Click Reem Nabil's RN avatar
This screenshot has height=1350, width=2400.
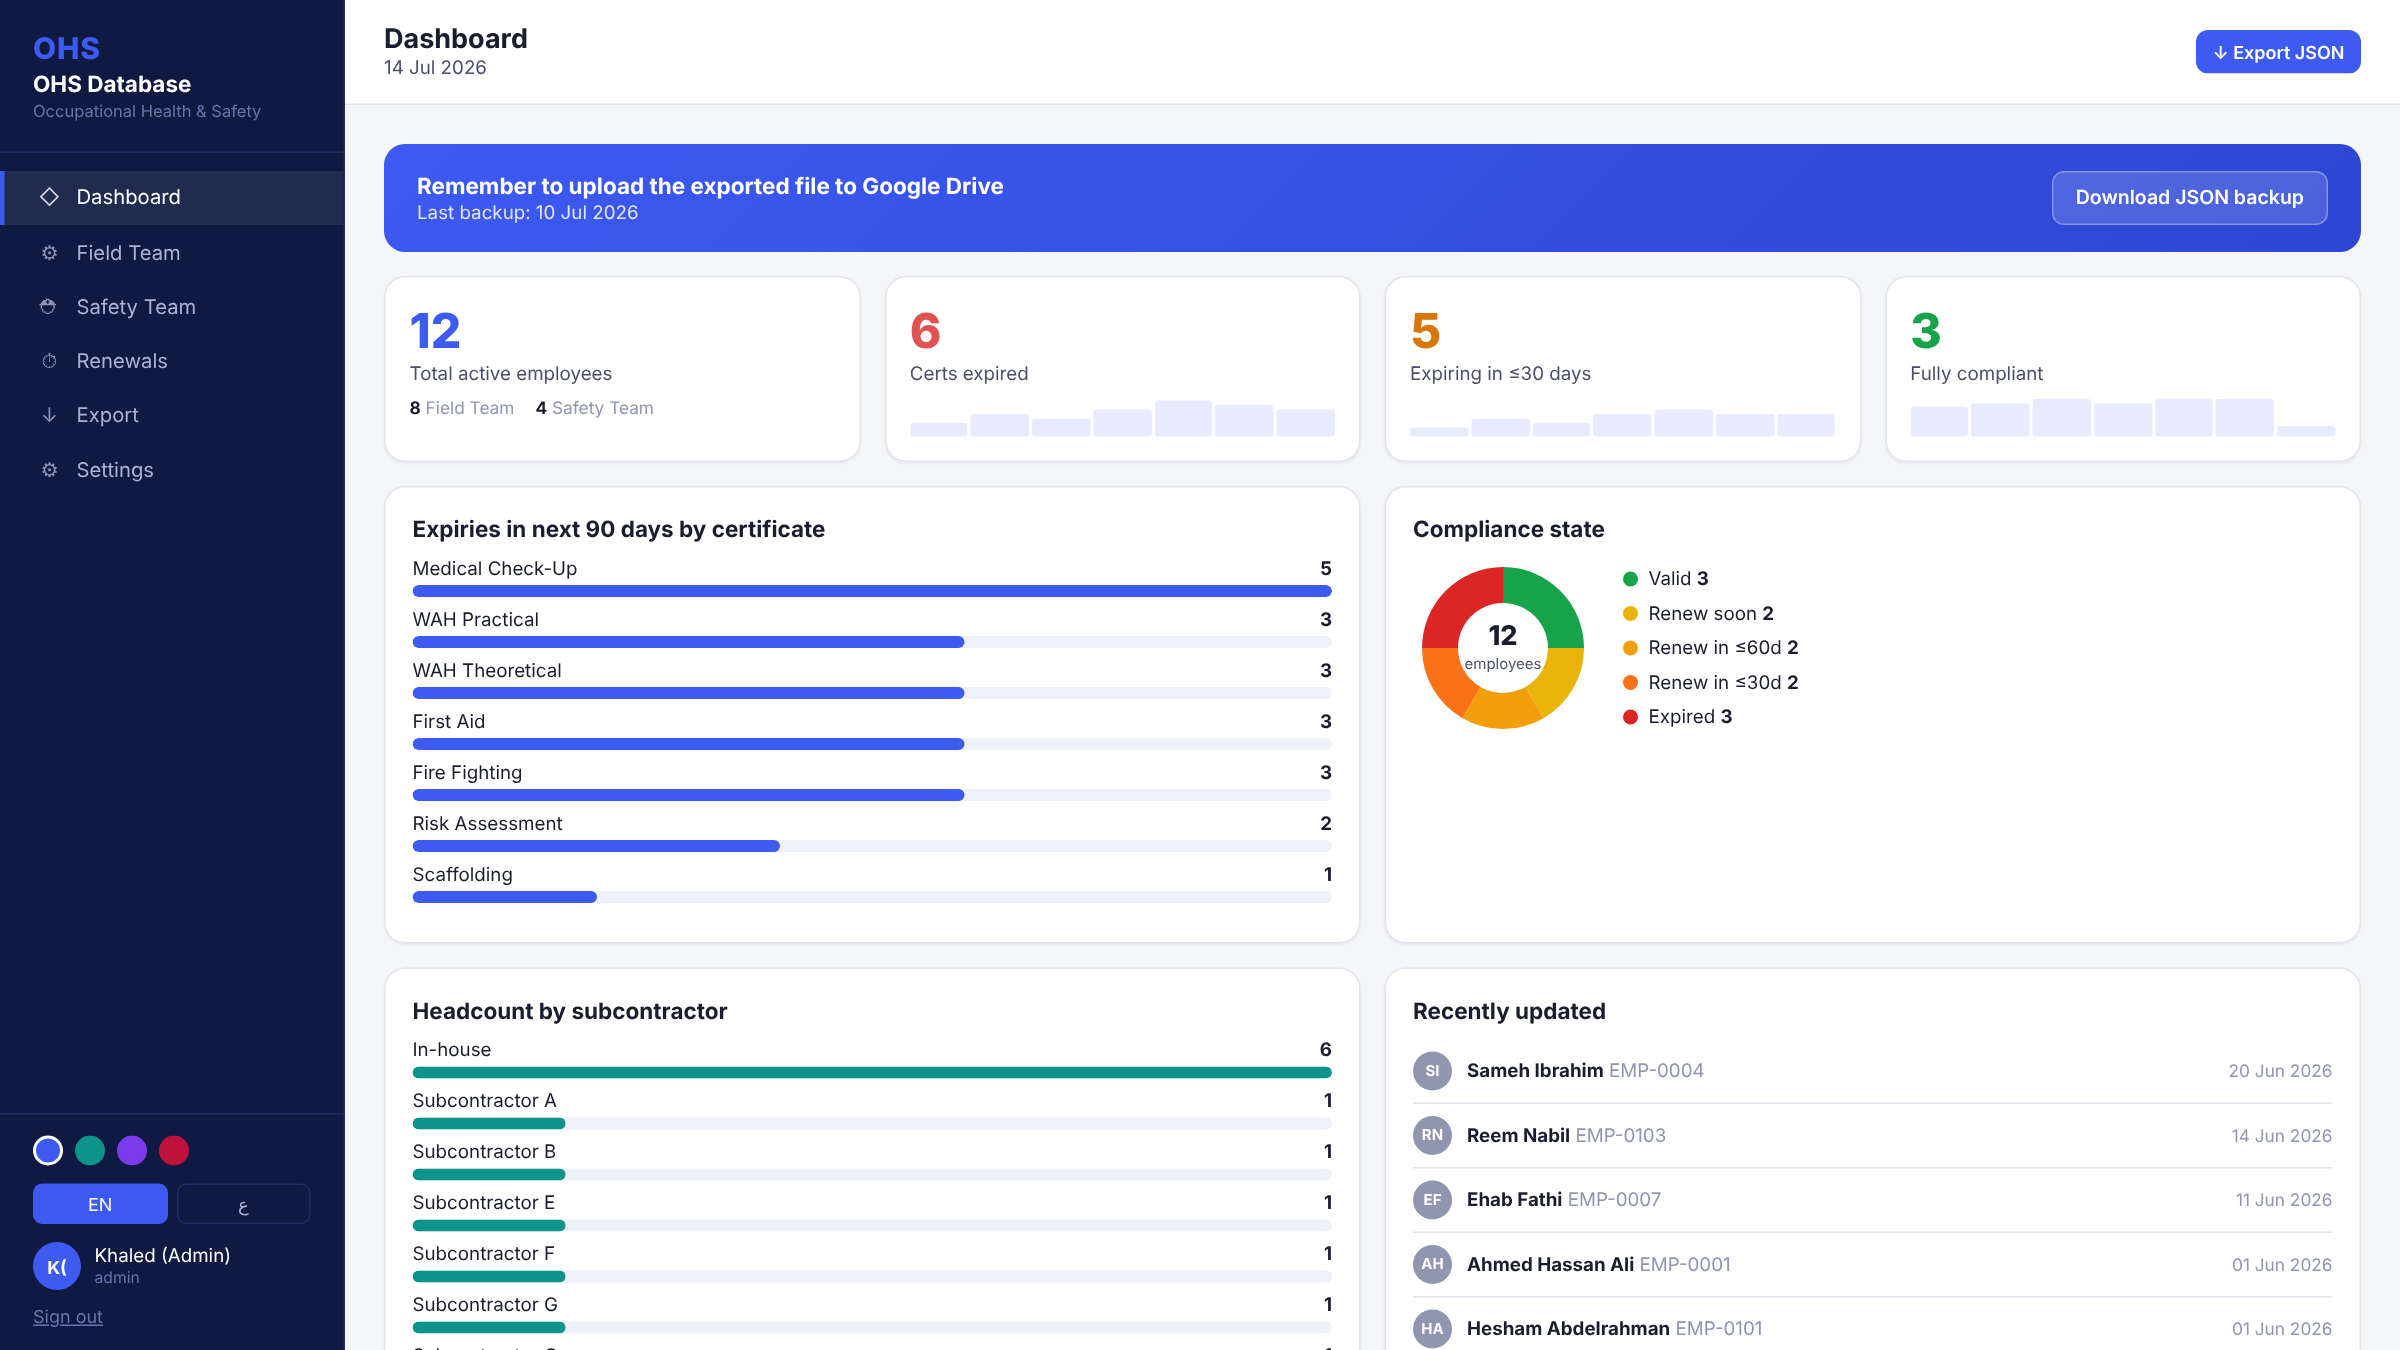[x=1432, y=1135]
